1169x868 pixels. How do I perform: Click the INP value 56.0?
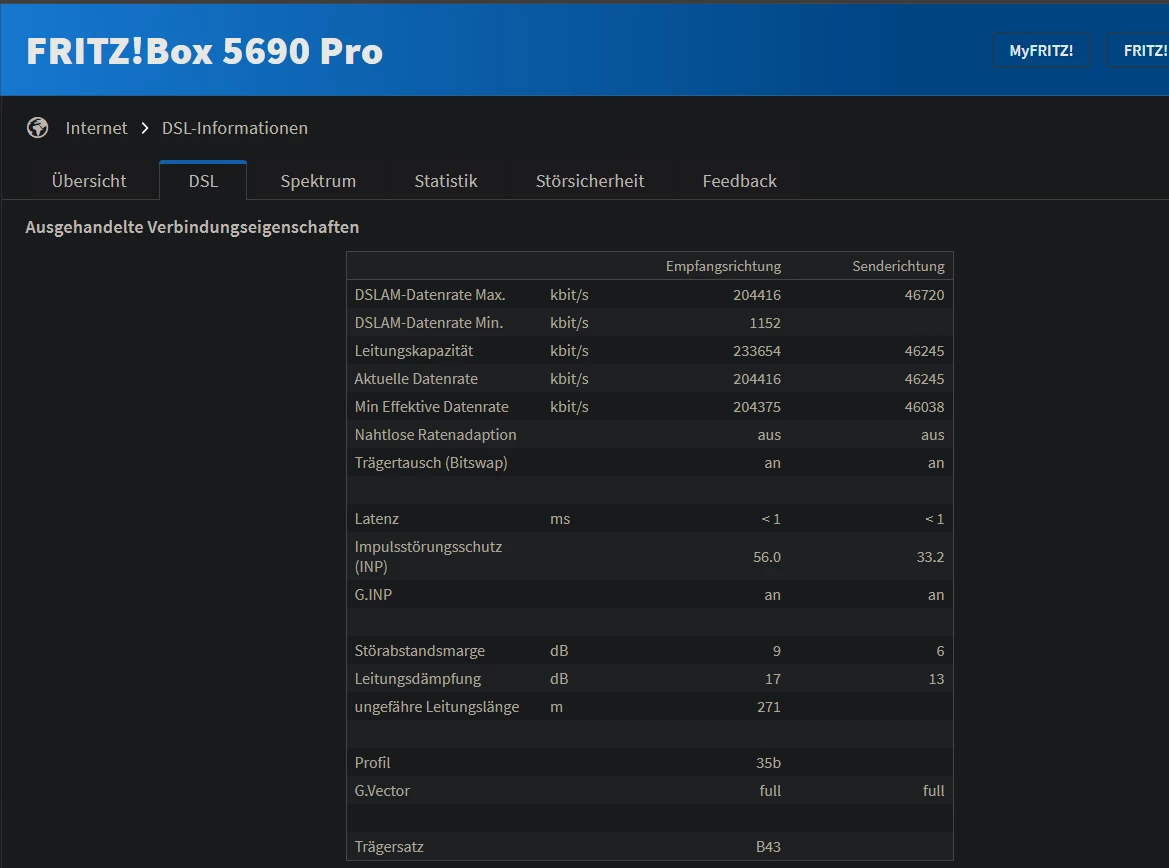click(x=767, y=556)
